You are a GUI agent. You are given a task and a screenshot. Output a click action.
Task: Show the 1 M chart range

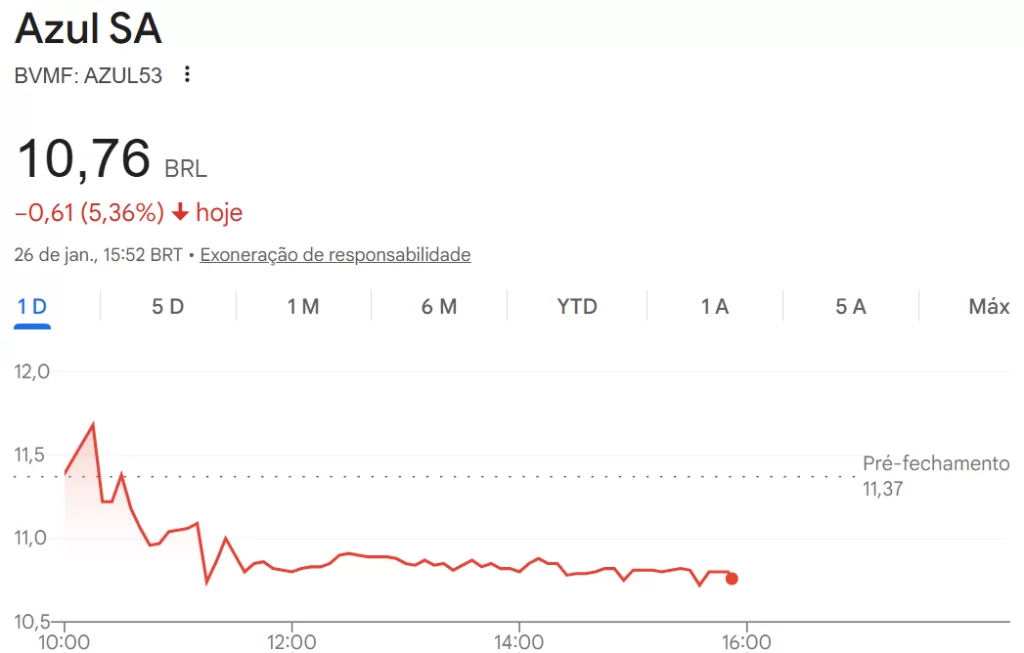pos(303,307)
